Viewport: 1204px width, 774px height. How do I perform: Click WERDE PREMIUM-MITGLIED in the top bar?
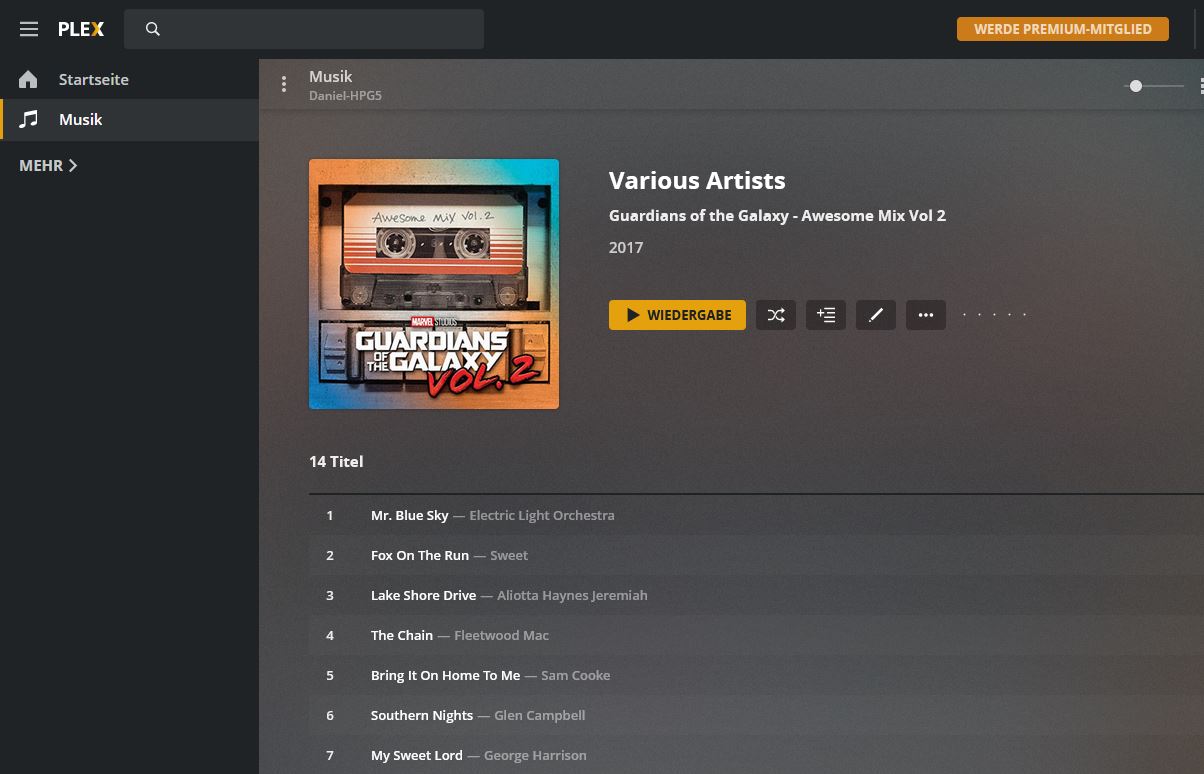pyautogui.click(x=1062, y=29)
